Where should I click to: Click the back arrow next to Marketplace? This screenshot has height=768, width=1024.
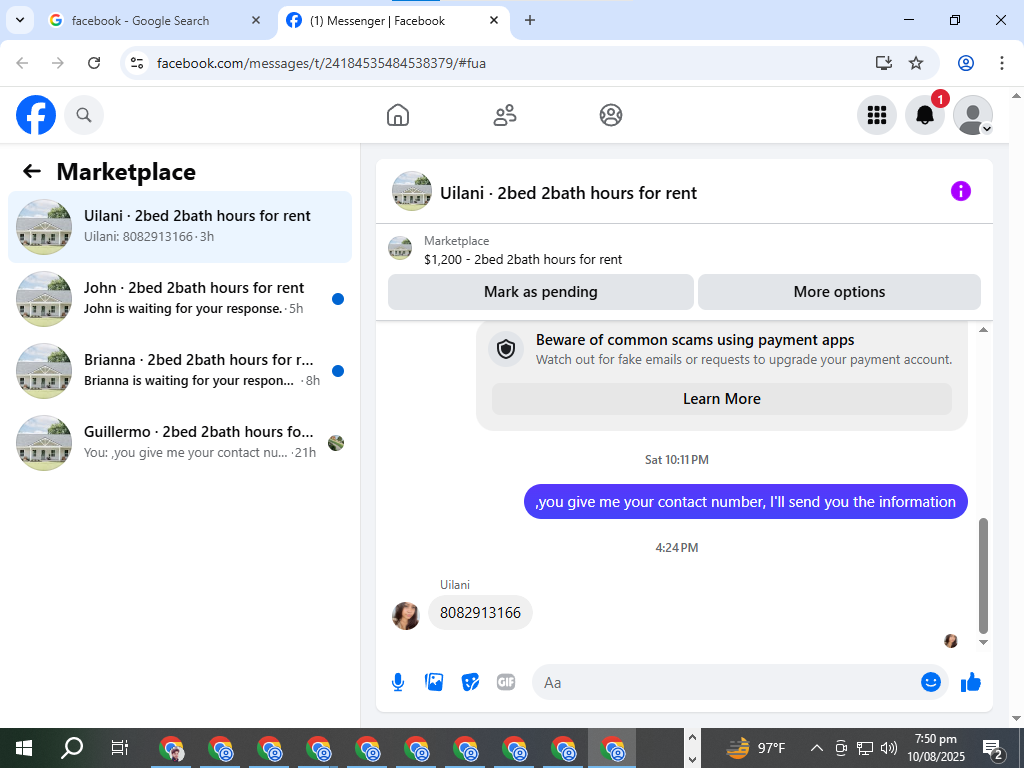click(31, 171)
